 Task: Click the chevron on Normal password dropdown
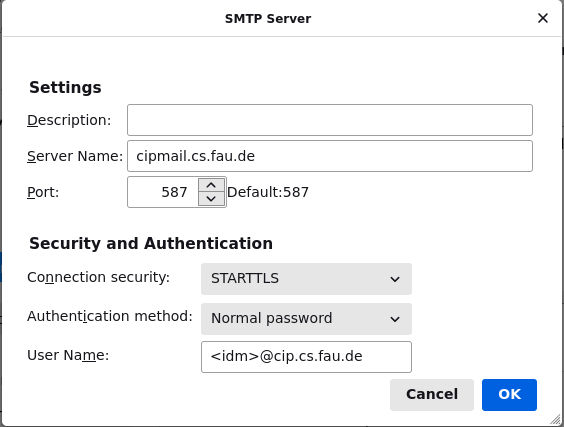[395, 319]
